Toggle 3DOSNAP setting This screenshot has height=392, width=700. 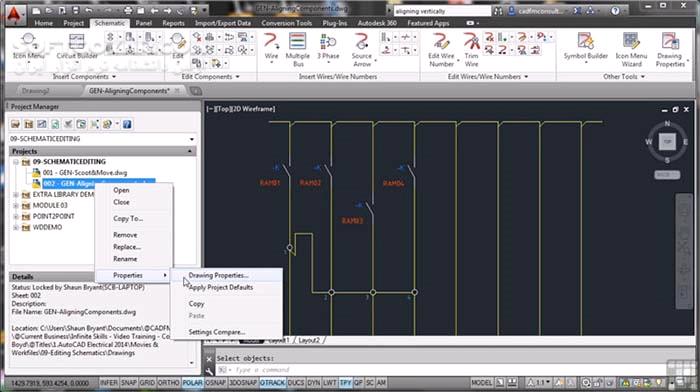pos(243,383)
